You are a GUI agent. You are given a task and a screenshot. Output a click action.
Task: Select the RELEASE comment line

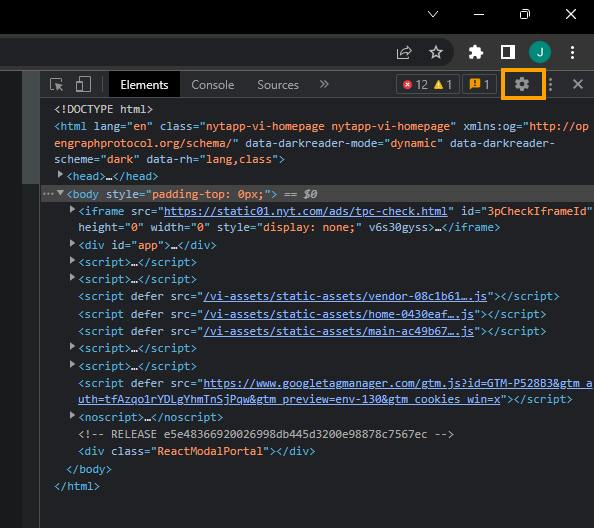[266, 434]
